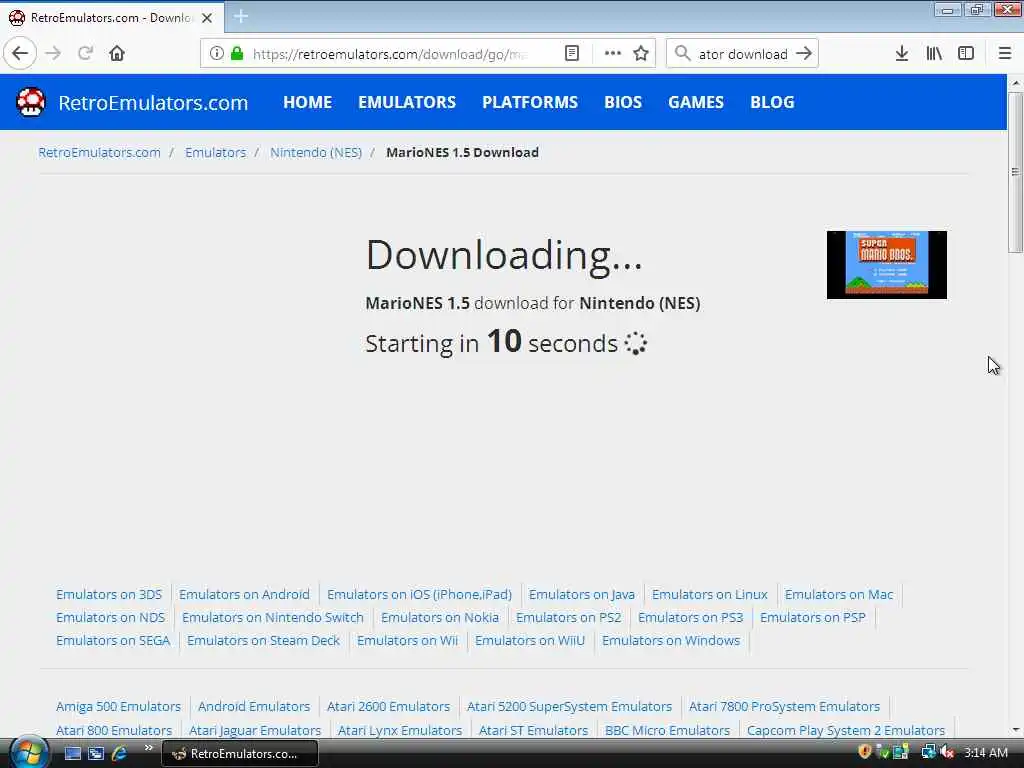This screenshot has width=1024, height=768.
Task: Open the Firefox library icon
Action: (x=934, y=53)
